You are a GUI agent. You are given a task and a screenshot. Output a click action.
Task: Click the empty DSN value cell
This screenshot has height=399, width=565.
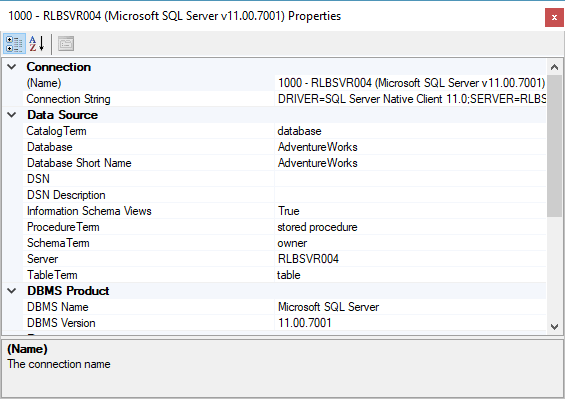click(410, 179)
